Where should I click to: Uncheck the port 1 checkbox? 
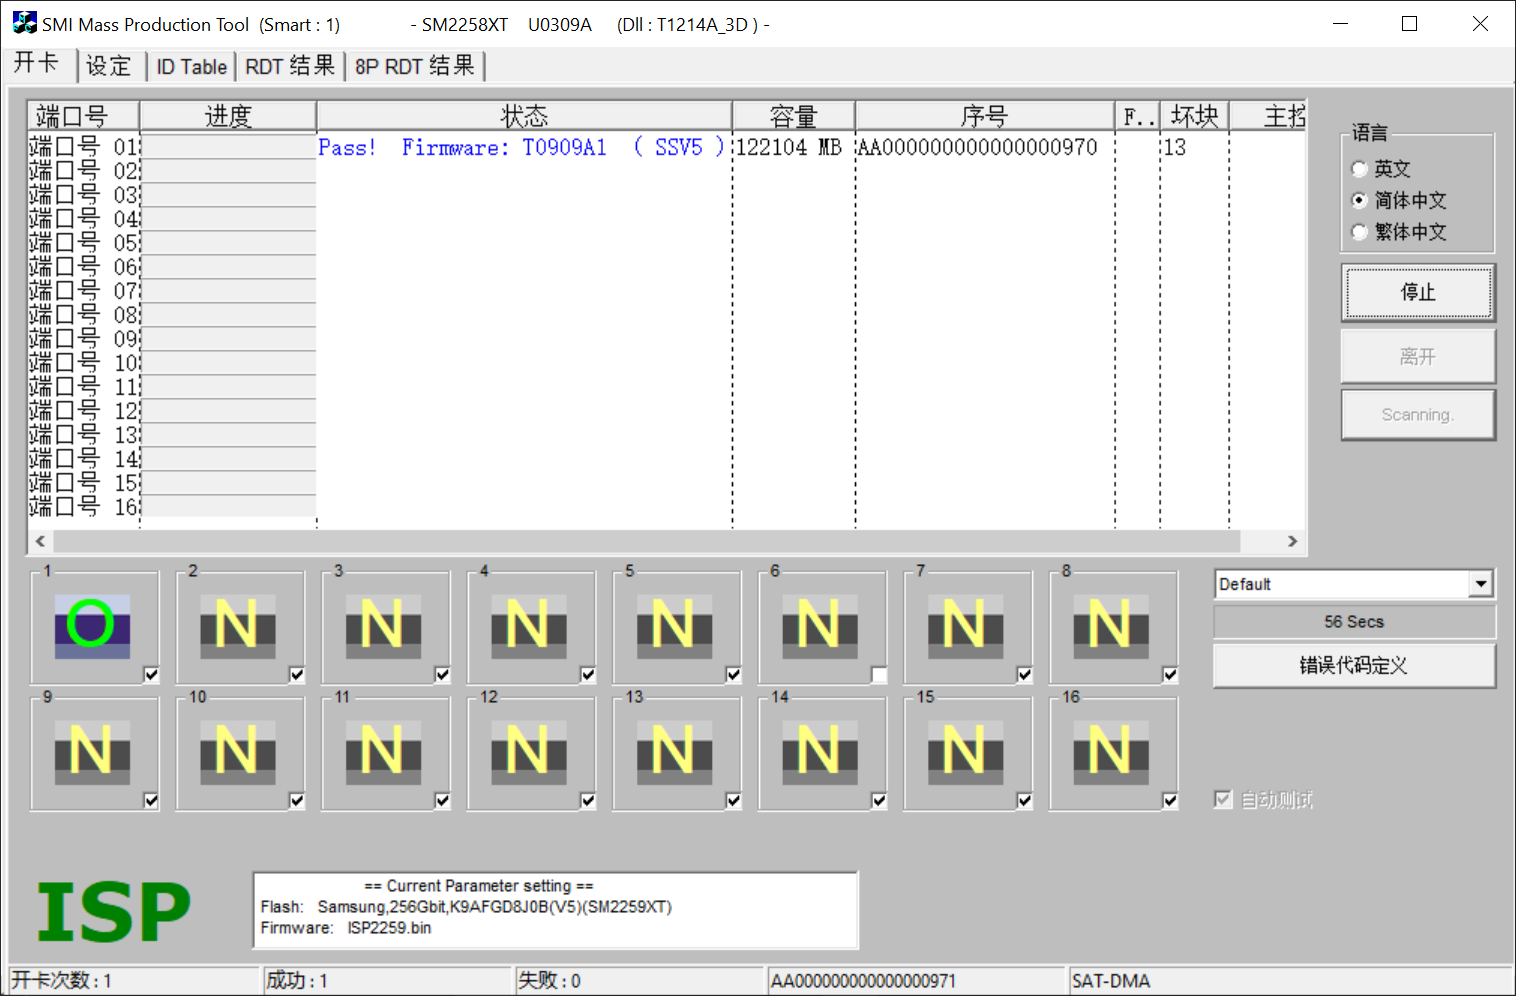pos(151,675)
